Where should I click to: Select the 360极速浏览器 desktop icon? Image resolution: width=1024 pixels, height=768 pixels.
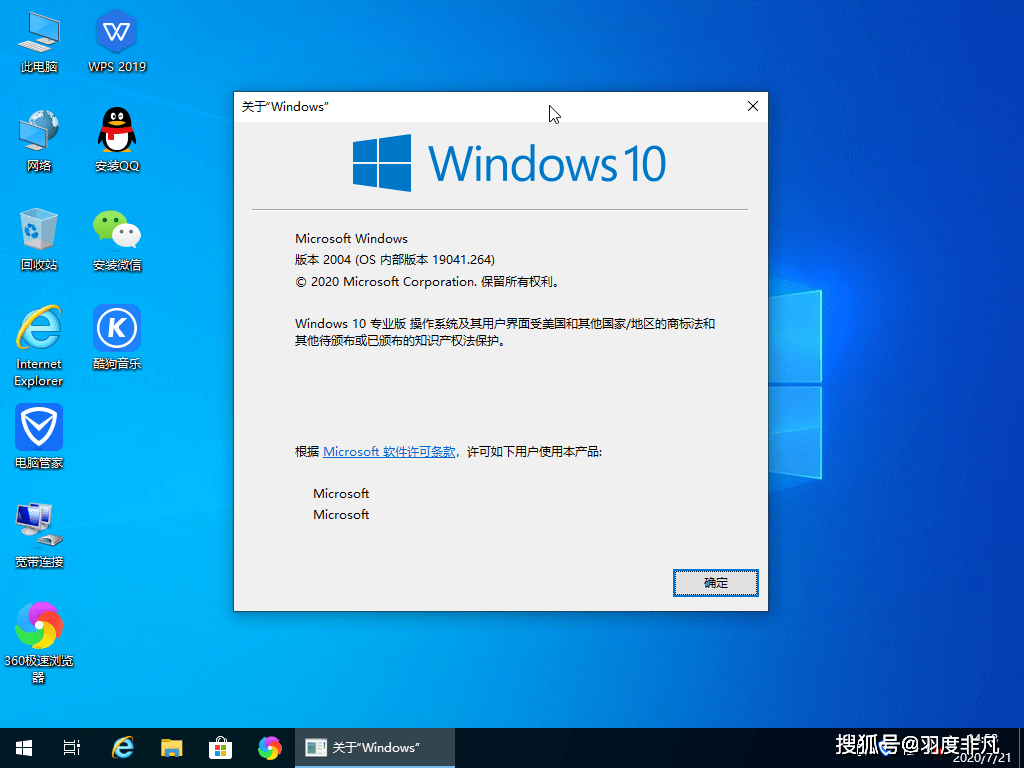[39, 643]
